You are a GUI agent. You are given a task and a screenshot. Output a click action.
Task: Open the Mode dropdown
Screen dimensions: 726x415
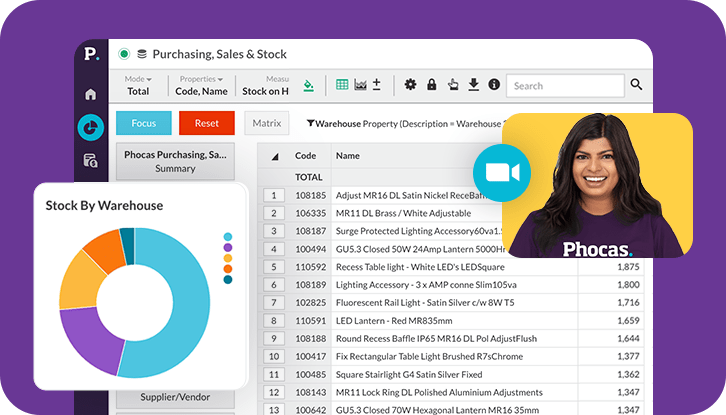(138, 79)
